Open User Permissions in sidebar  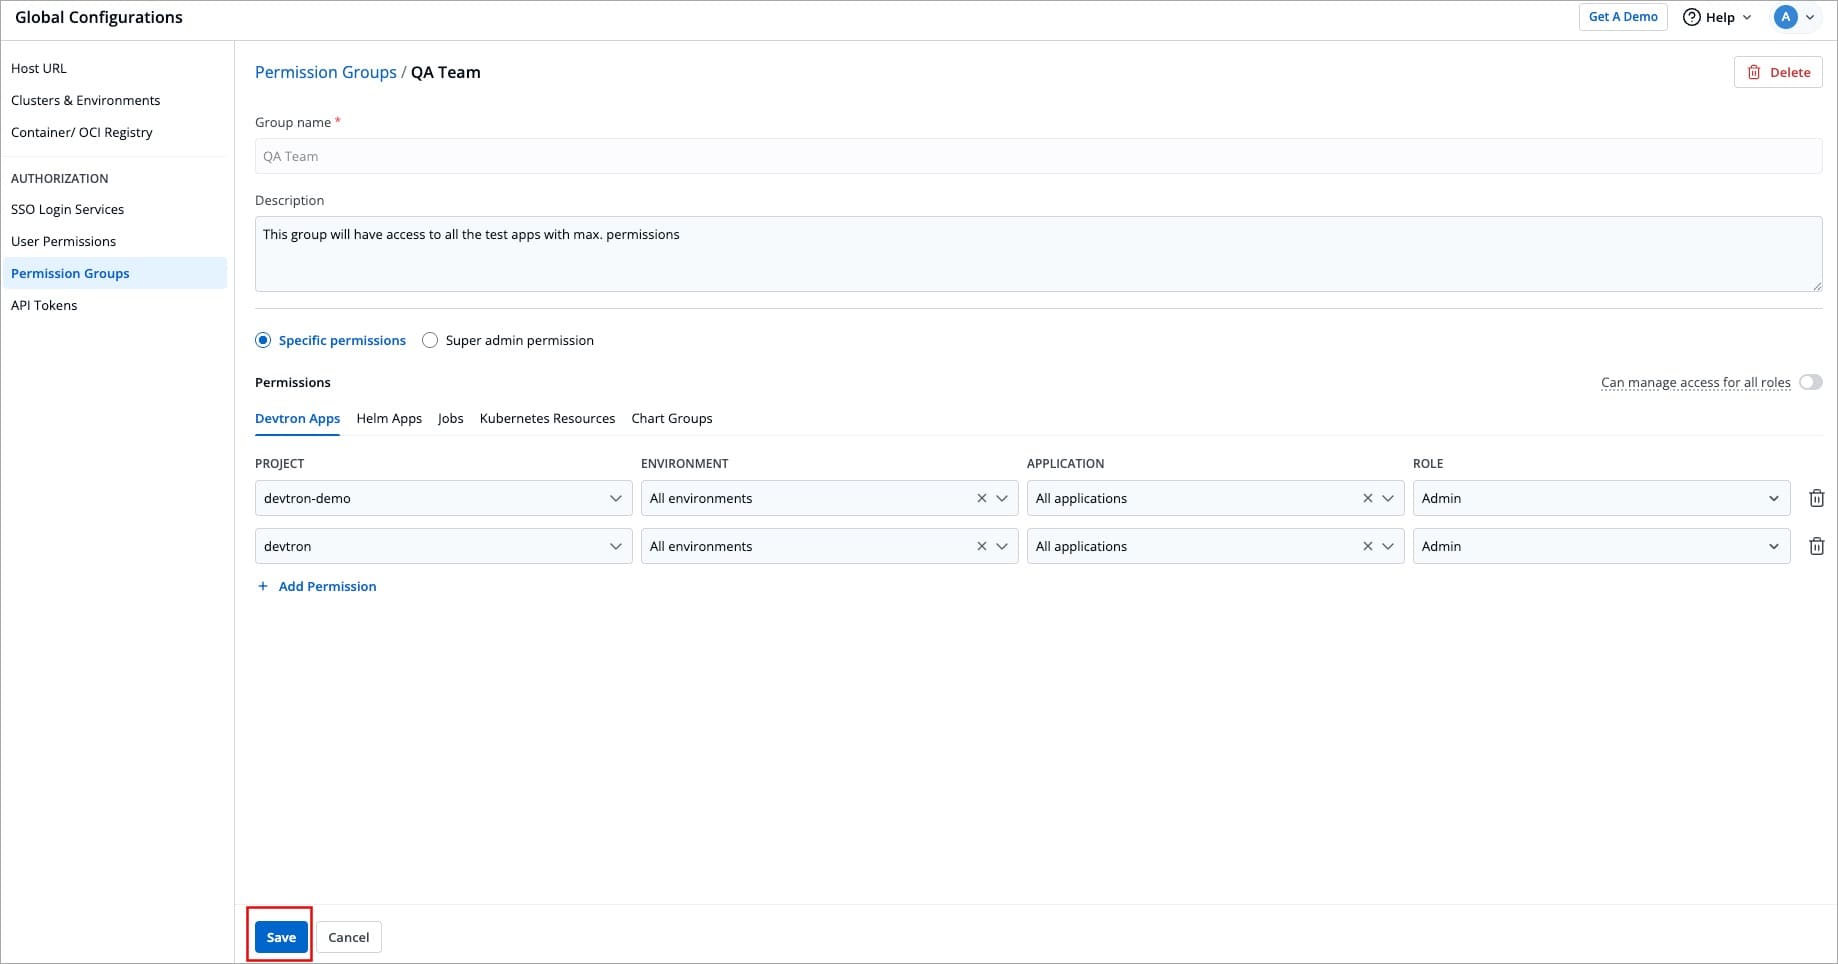(x=63, y=241)
